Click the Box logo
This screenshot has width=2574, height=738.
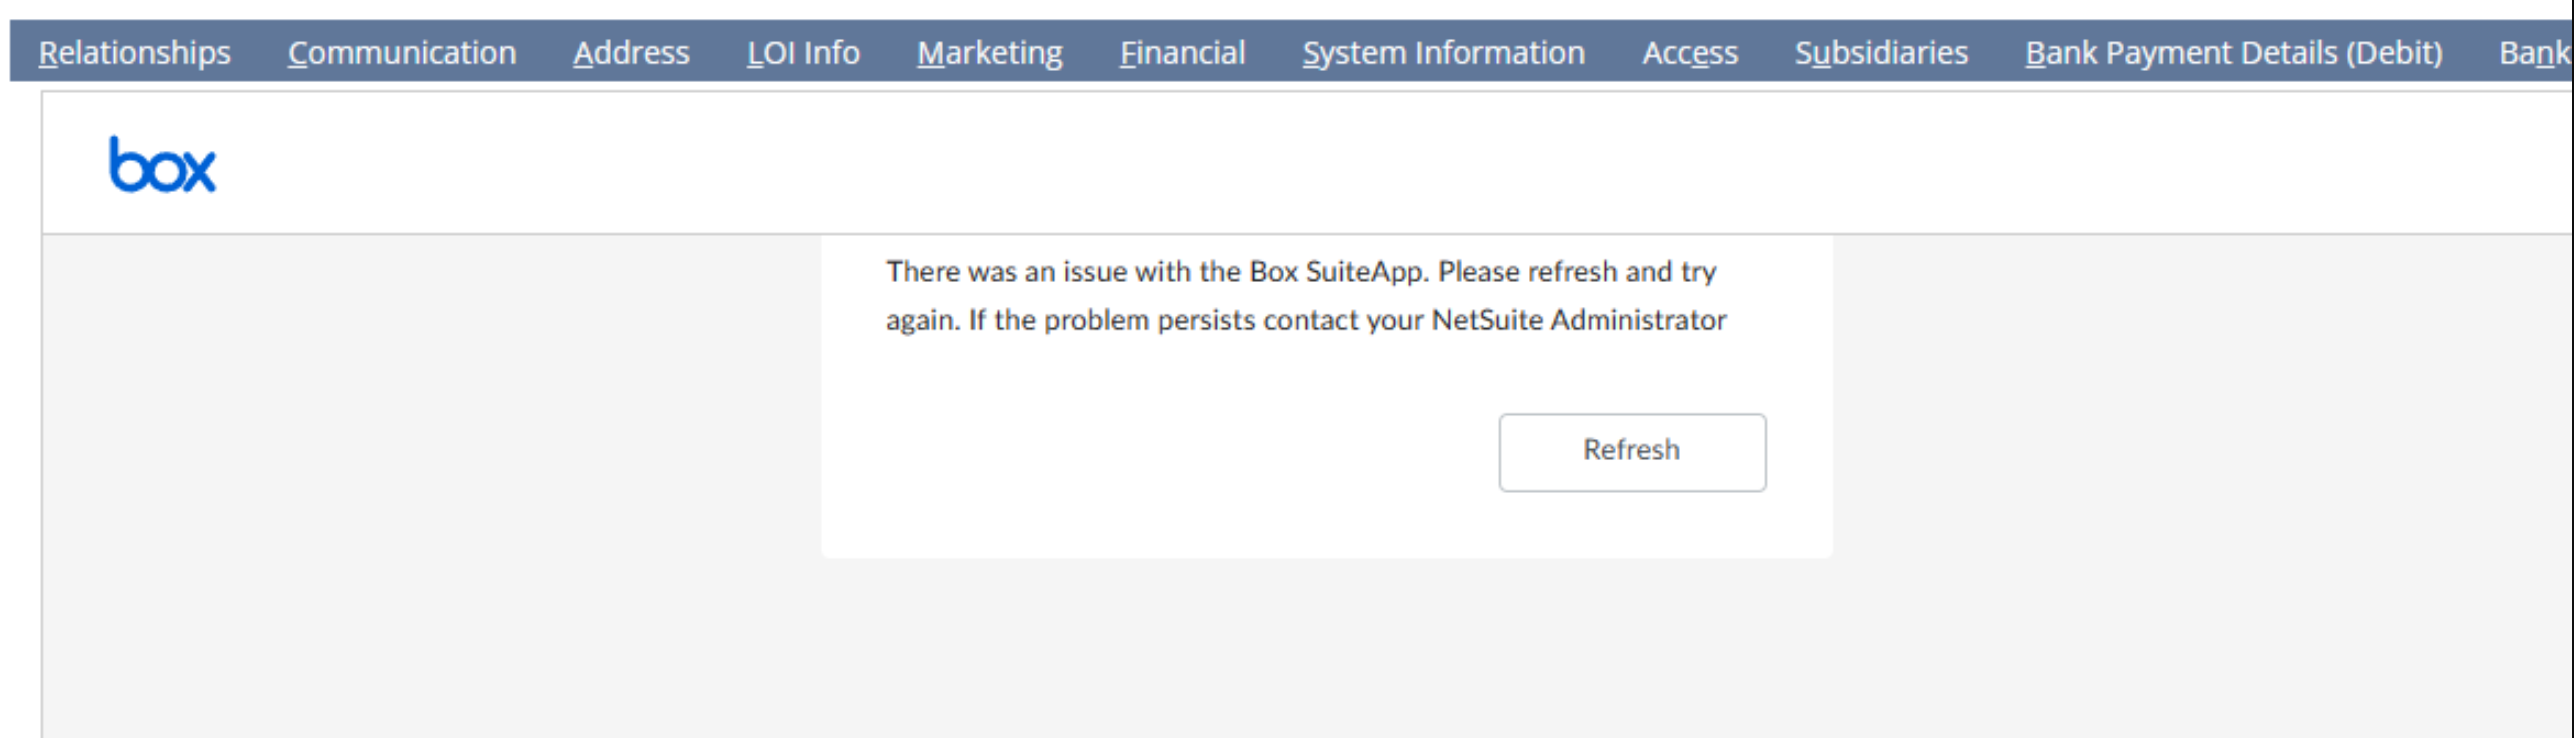162,165
